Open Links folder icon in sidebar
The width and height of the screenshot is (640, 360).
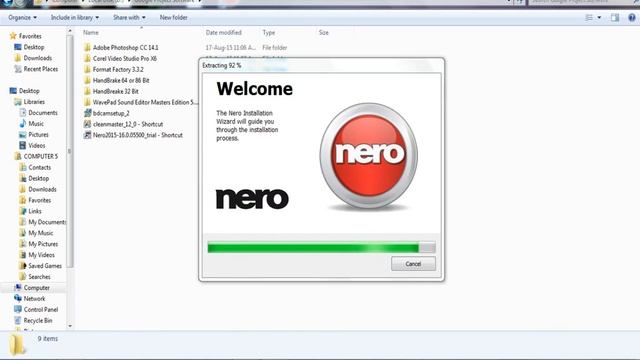pos(23,211)
